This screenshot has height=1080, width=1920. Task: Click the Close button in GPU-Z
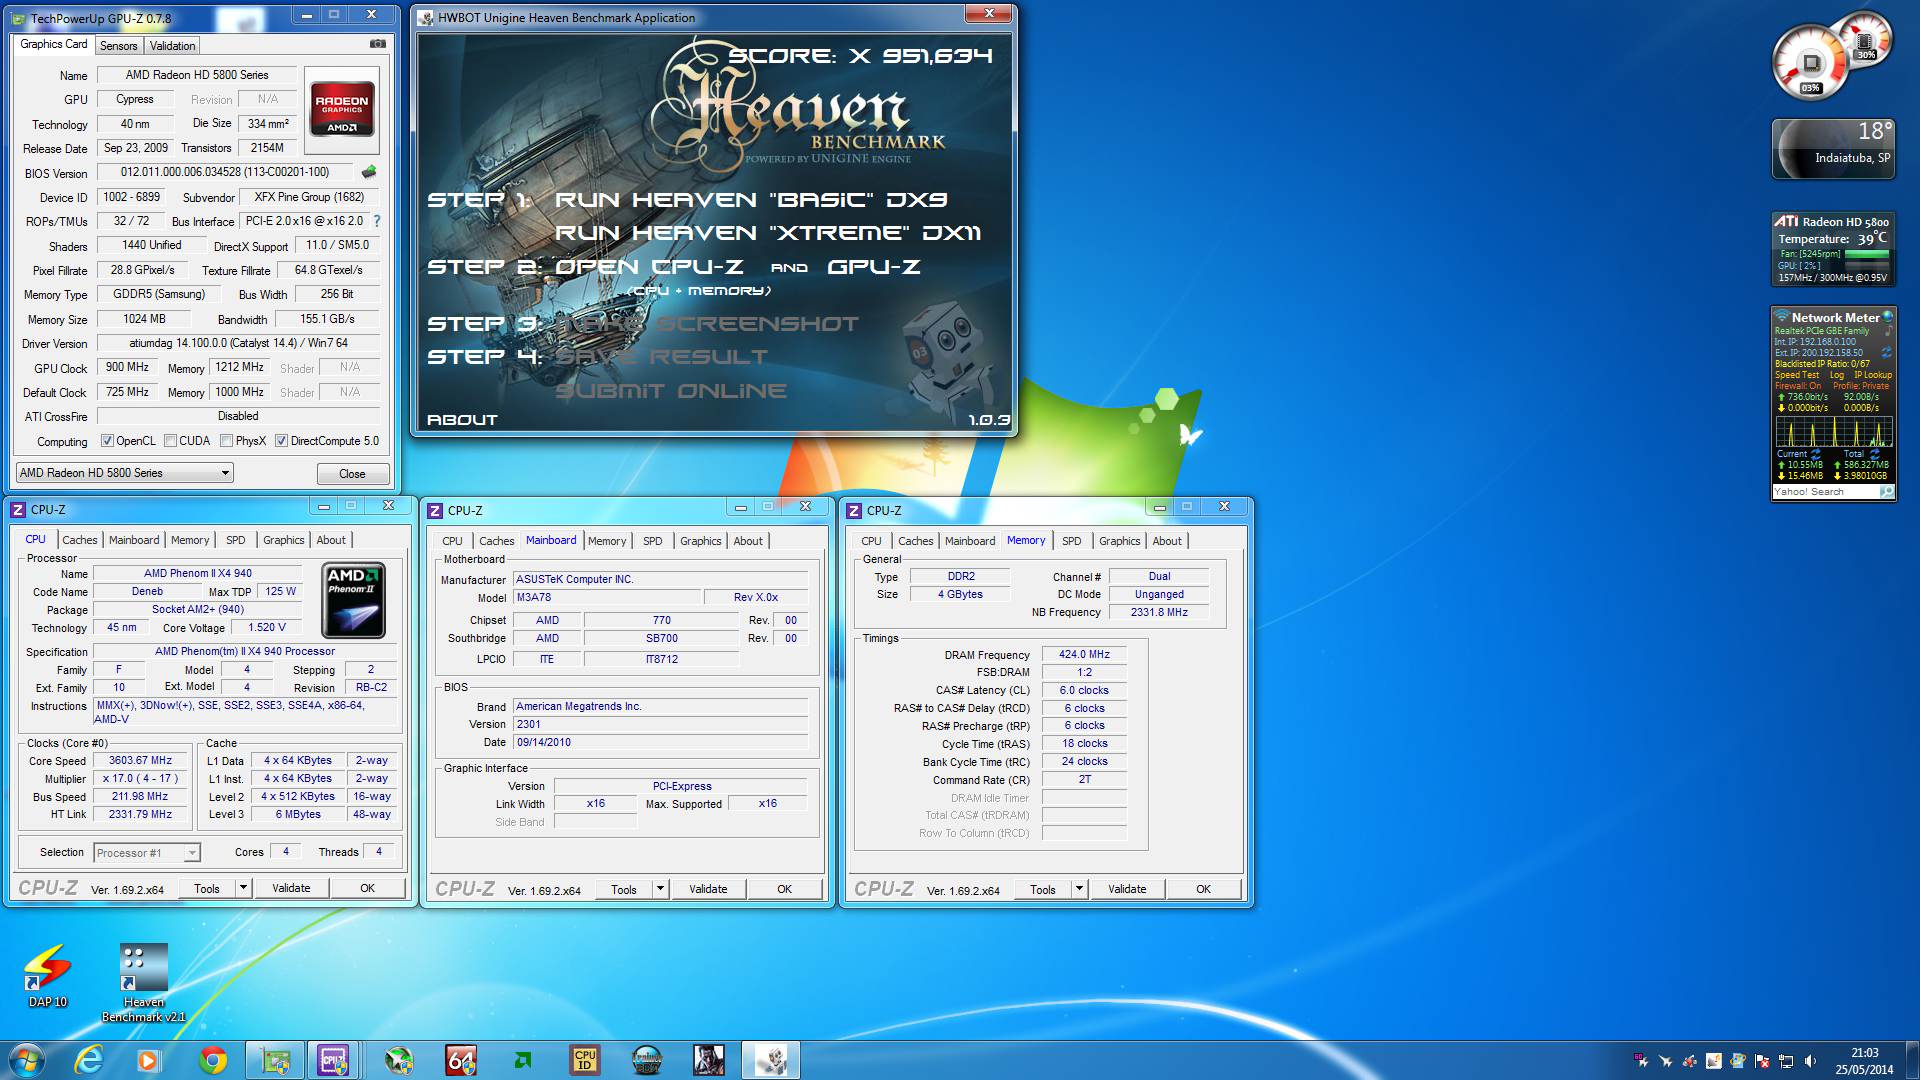[352, 474]
